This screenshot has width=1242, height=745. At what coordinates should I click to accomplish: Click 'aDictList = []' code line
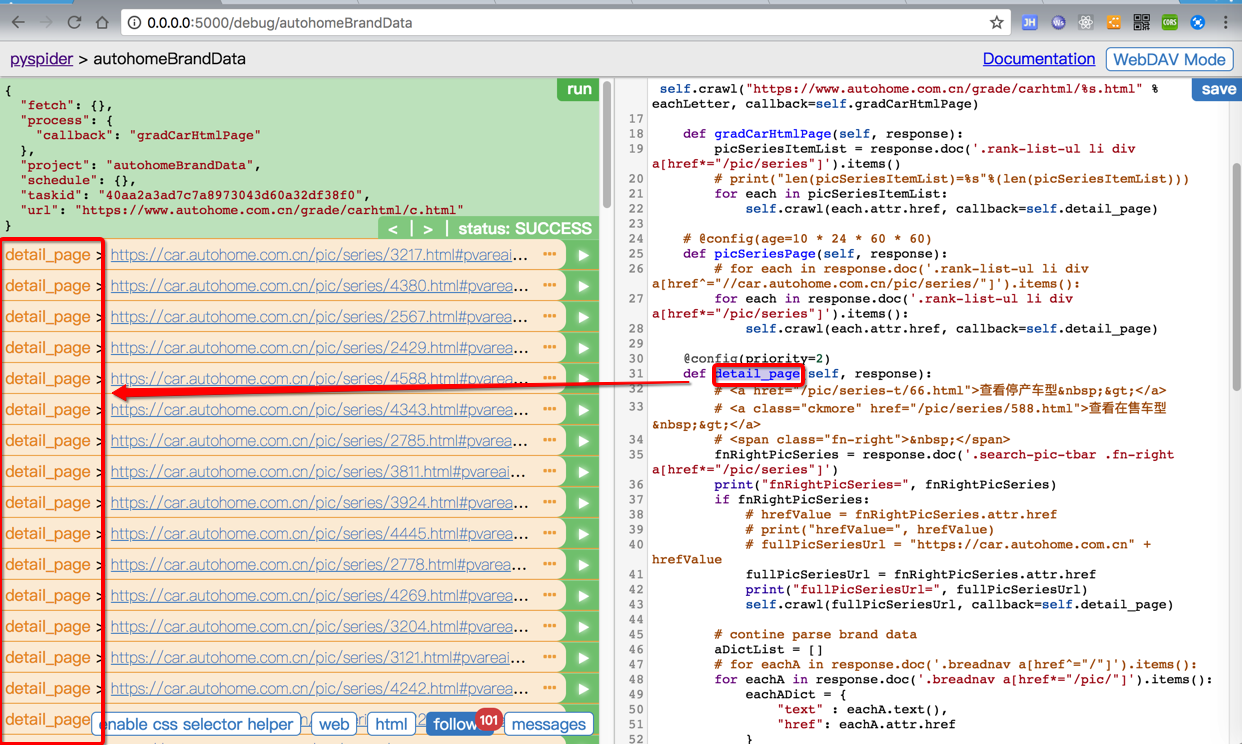[768, 649]
